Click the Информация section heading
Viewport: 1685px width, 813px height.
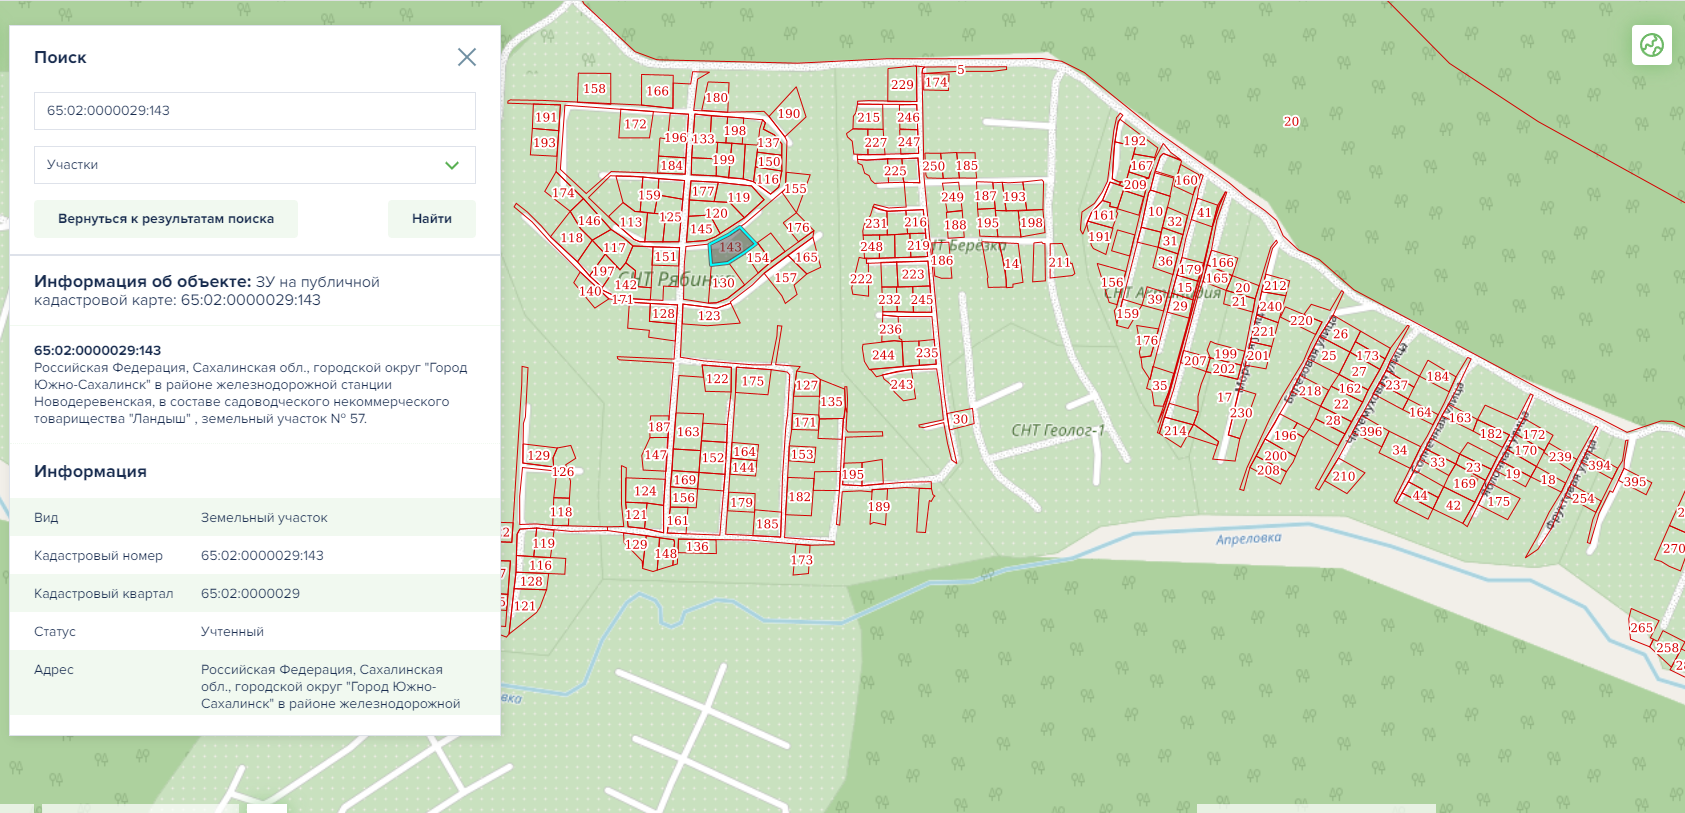(x=90, y=471)
